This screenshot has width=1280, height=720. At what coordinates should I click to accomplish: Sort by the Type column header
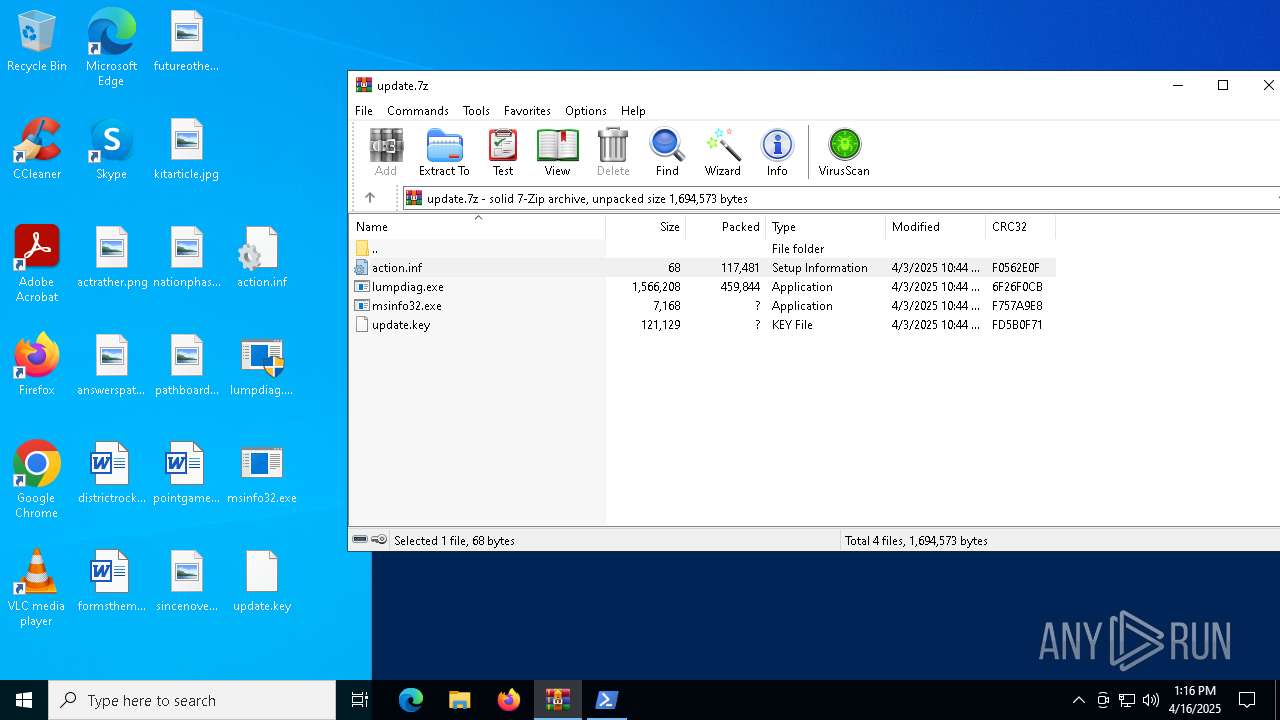pos(825,227)
